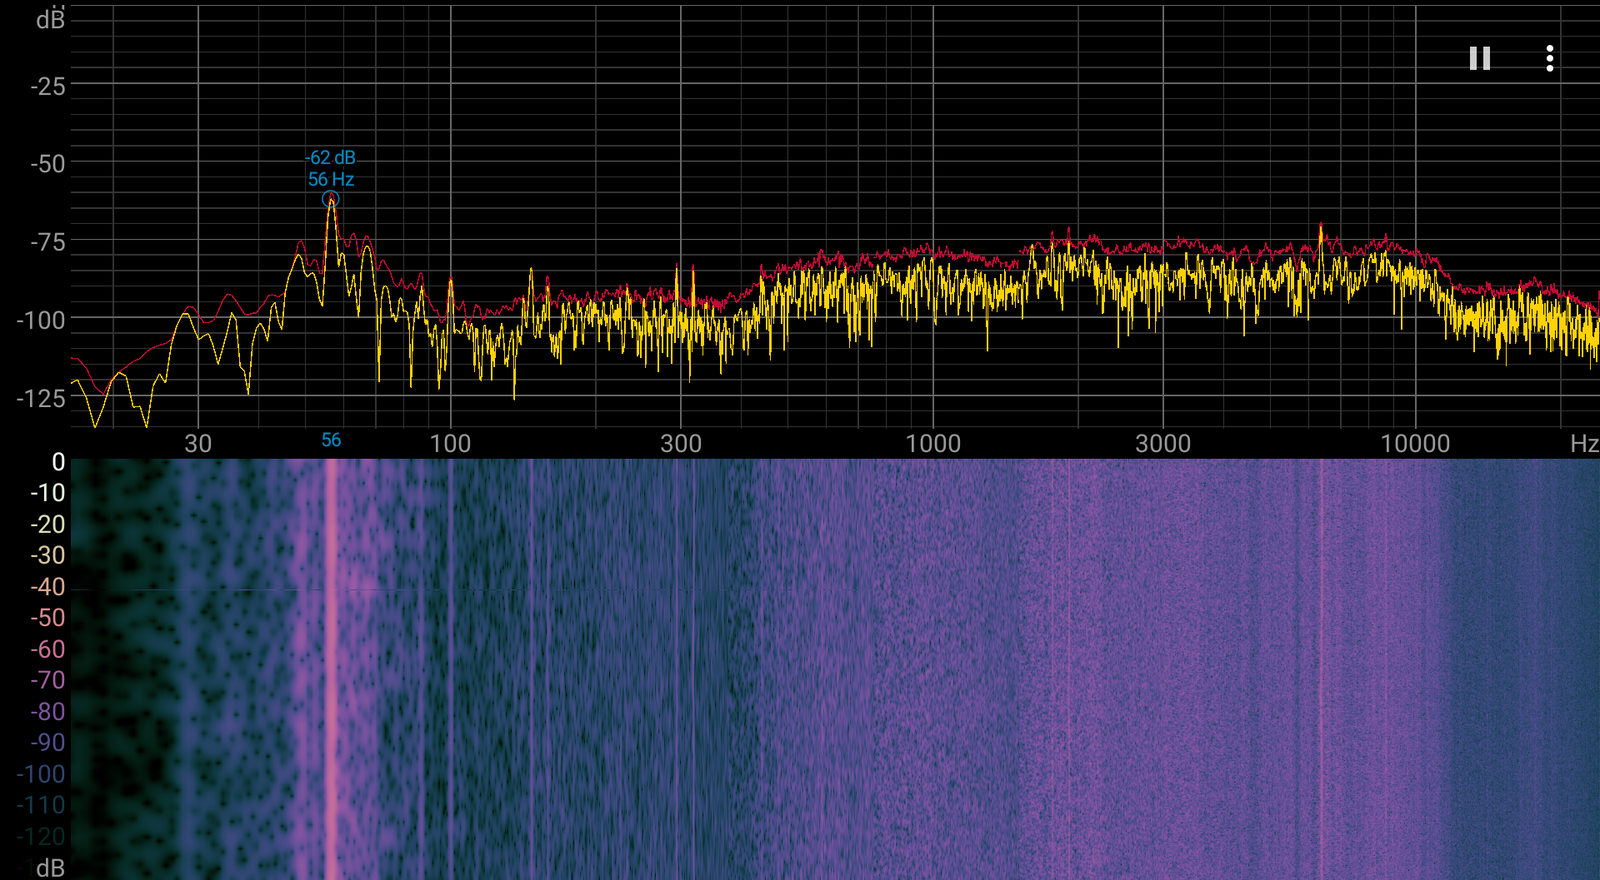
Task: Pause the live spectrum analysis
Action: pos(1480,59)
